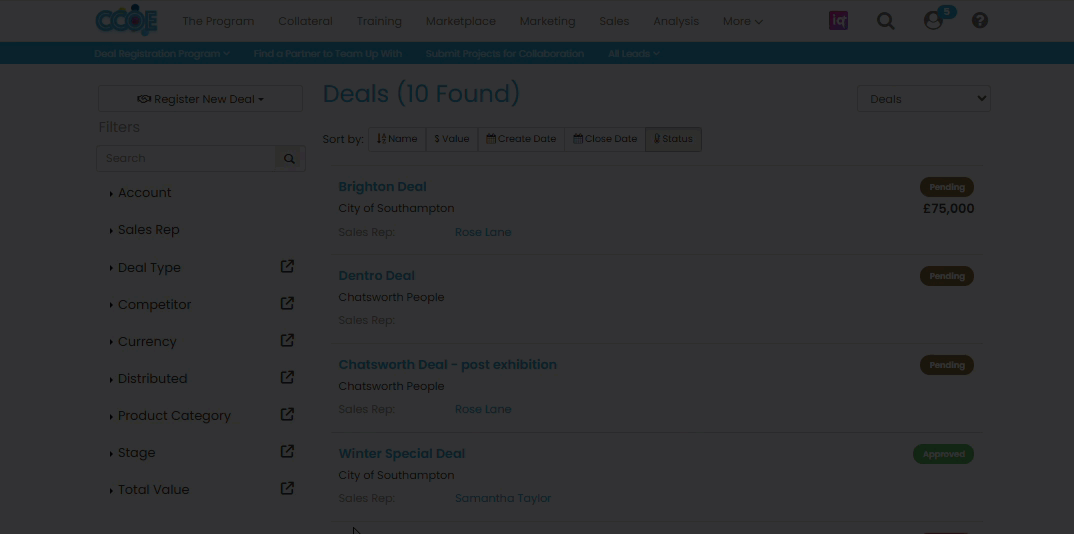The width and height of the screenshot is (1074, 534).
Task: Open Product Category filter pop-out icon
Action: 288,414
